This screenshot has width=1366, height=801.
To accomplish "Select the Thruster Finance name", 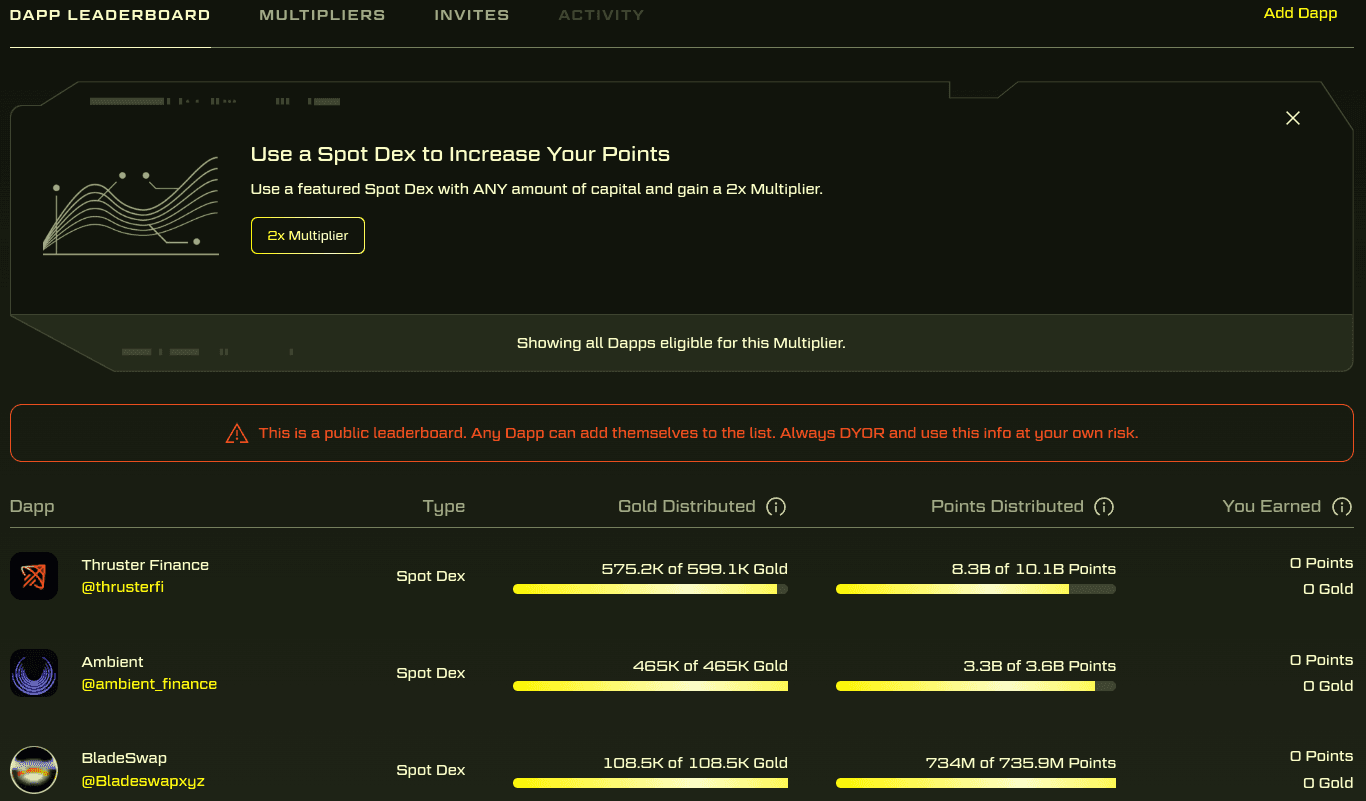I will coord(145,565).
